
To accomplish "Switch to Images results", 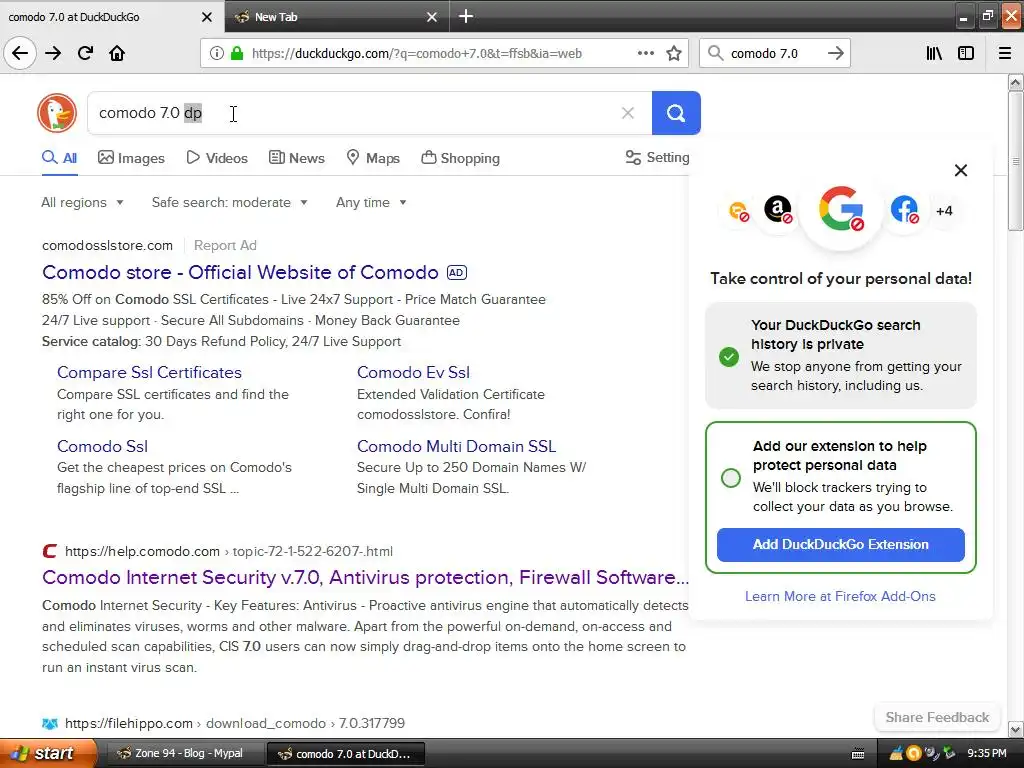I will click(x=131, y=158).
